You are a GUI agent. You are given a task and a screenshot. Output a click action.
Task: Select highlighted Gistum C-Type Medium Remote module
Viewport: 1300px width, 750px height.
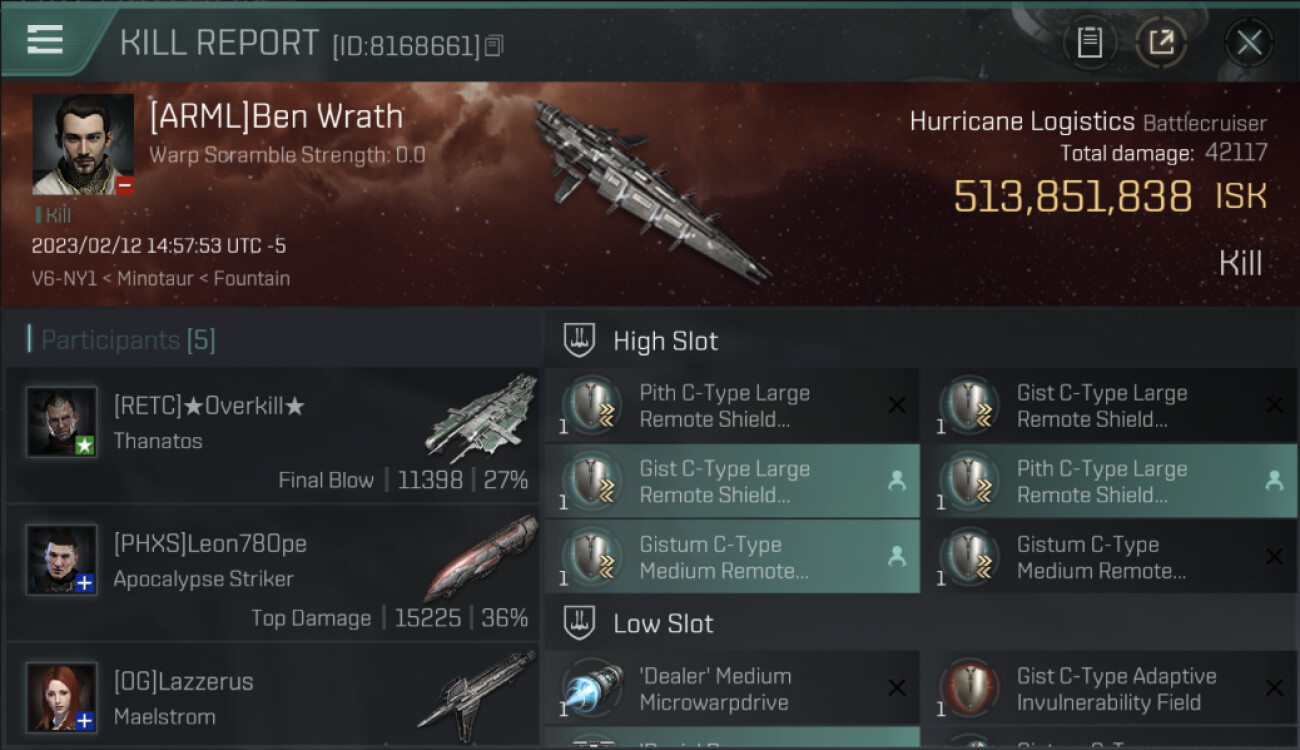click(x=732, y=557)
